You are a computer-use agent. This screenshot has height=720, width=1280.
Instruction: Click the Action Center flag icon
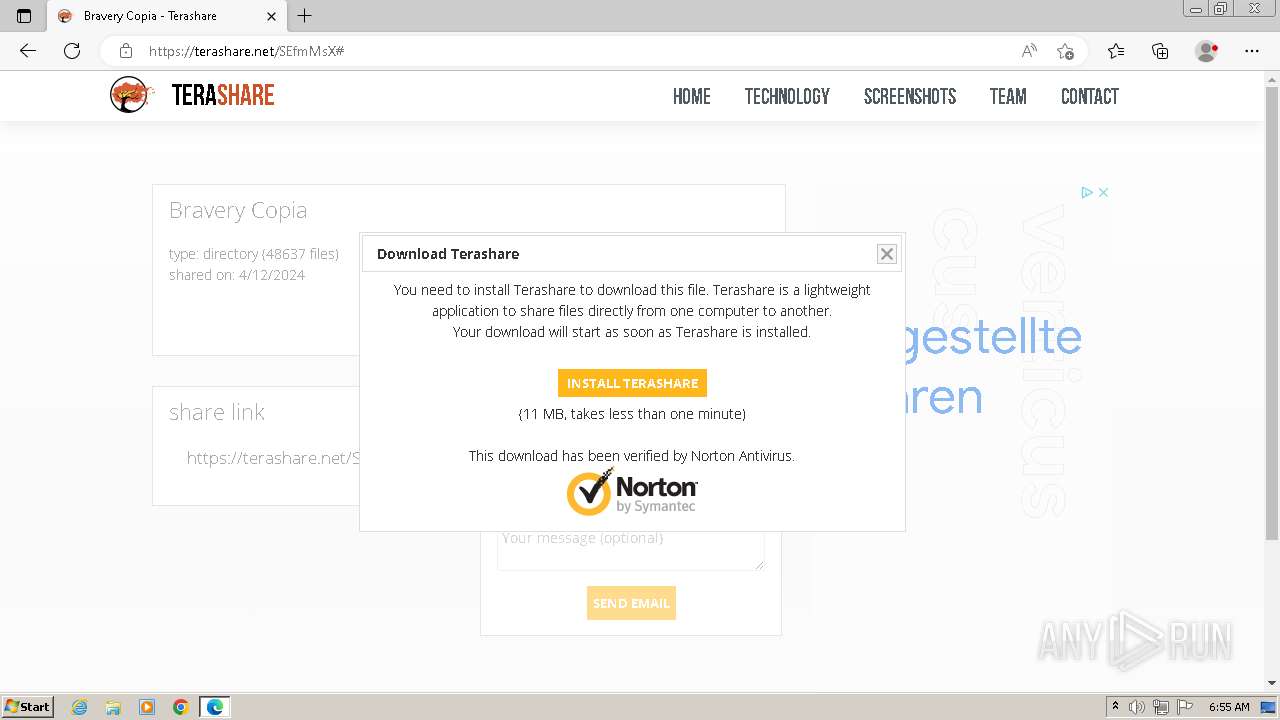(1184, 707)
